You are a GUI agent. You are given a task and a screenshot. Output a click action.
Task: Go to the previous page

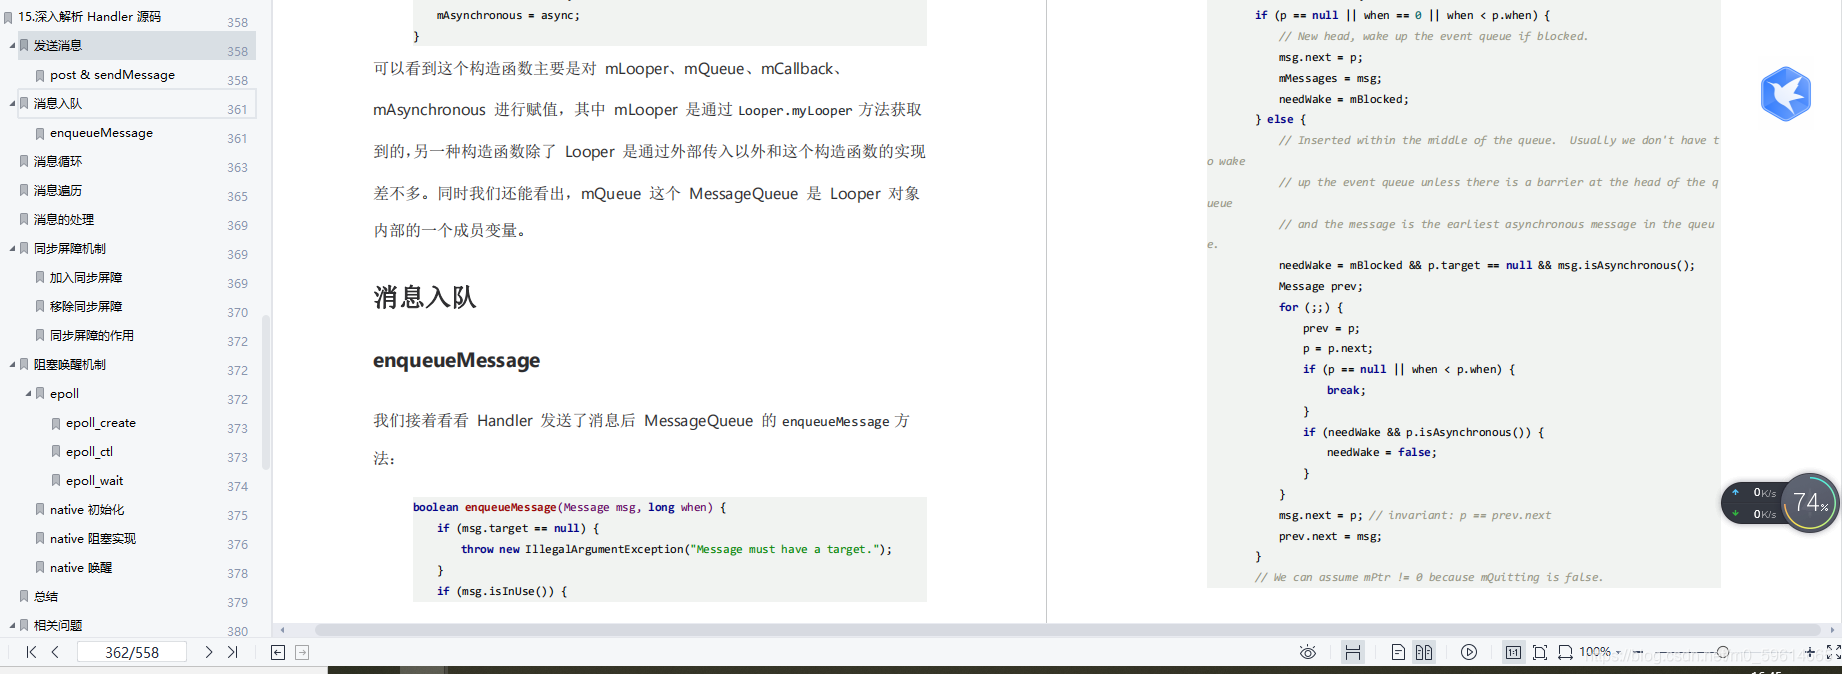coord(55,652)
